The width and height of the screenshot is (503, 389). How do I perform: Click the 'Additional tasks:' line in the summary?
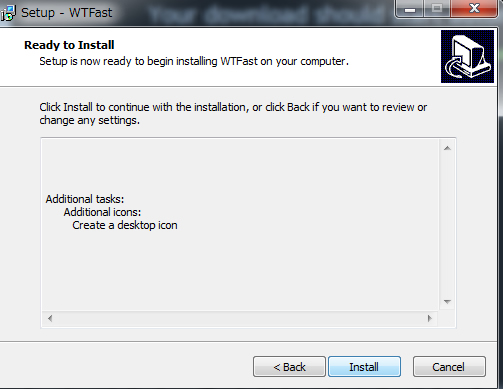[x=85, y=199]
